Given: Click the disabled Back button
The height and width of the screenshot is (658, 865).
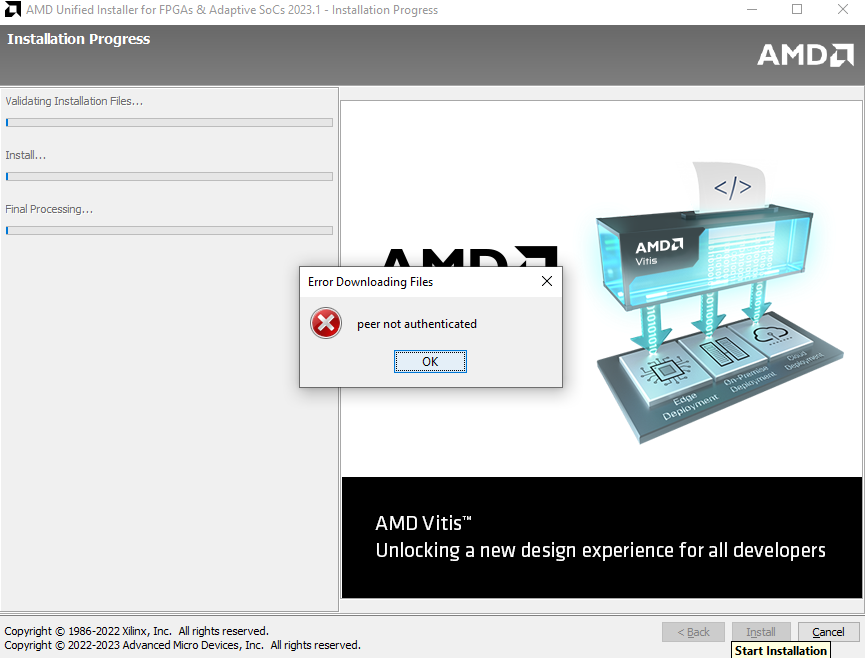Looking at the screenshot, I should click(693, 632).
